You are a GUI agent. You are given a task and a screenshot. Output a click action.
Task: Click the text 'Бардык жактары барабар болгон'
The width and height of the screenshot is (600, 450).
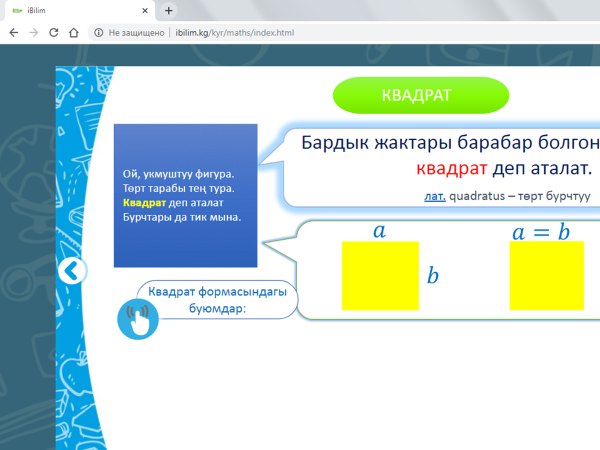click(450, 142)
